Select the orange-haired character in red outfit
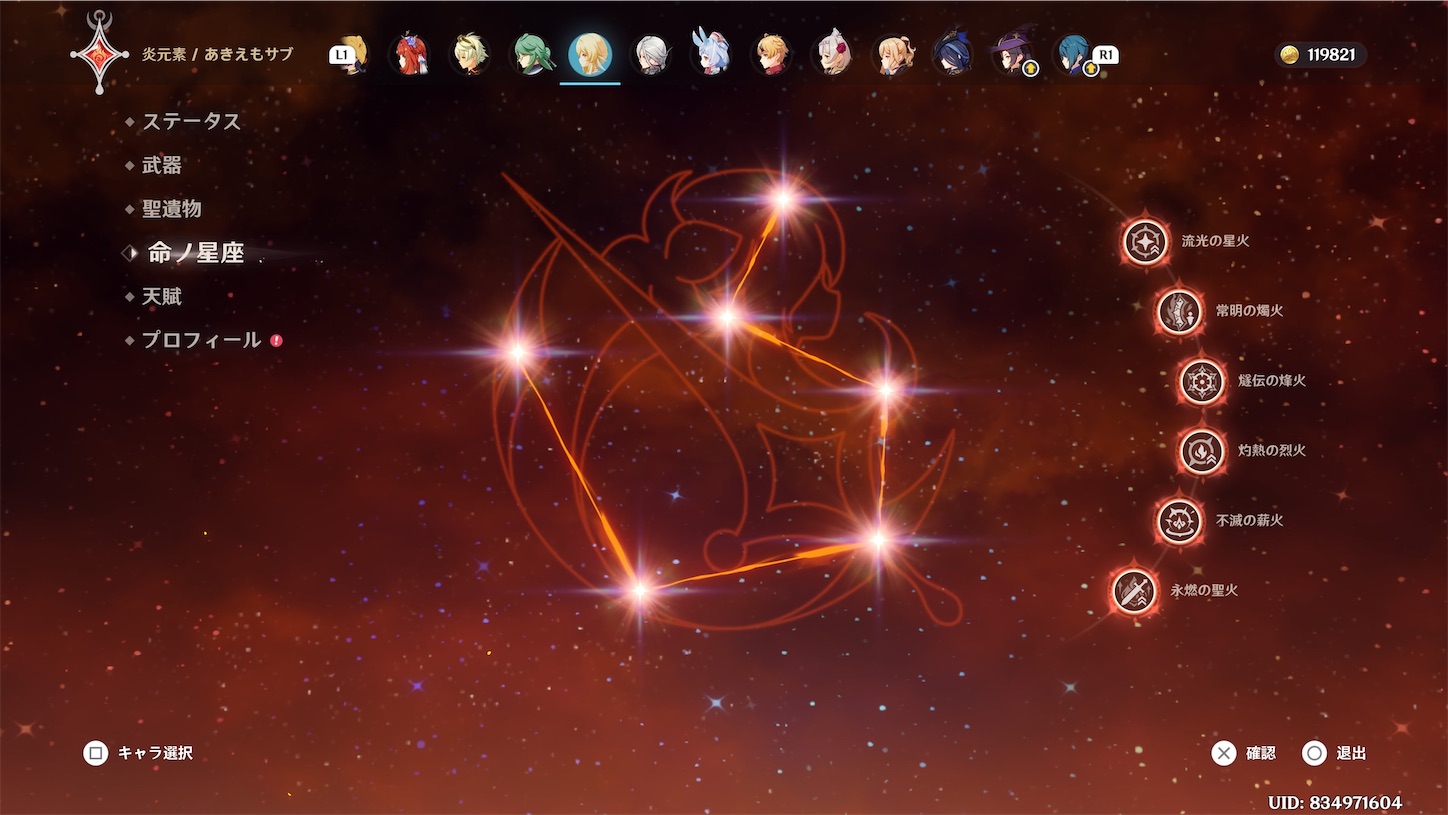 click(x=771, y=54)
